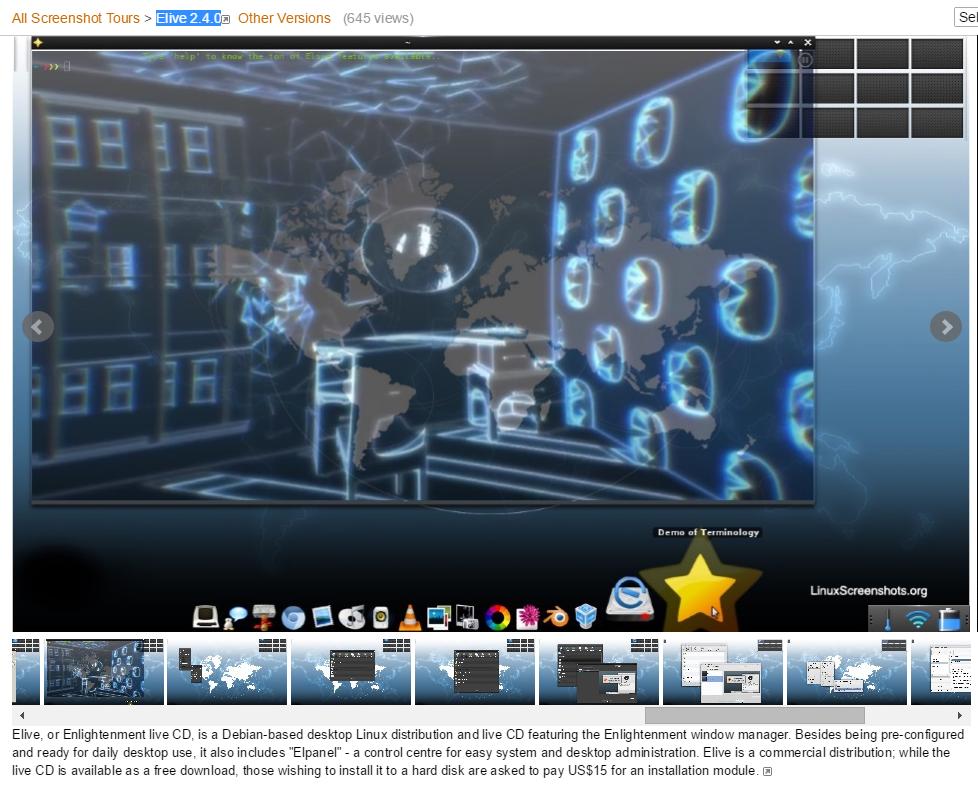Go to the previous screenshot arrow
The width and height of the screenshot is (978, 785).
pos(37,326)
